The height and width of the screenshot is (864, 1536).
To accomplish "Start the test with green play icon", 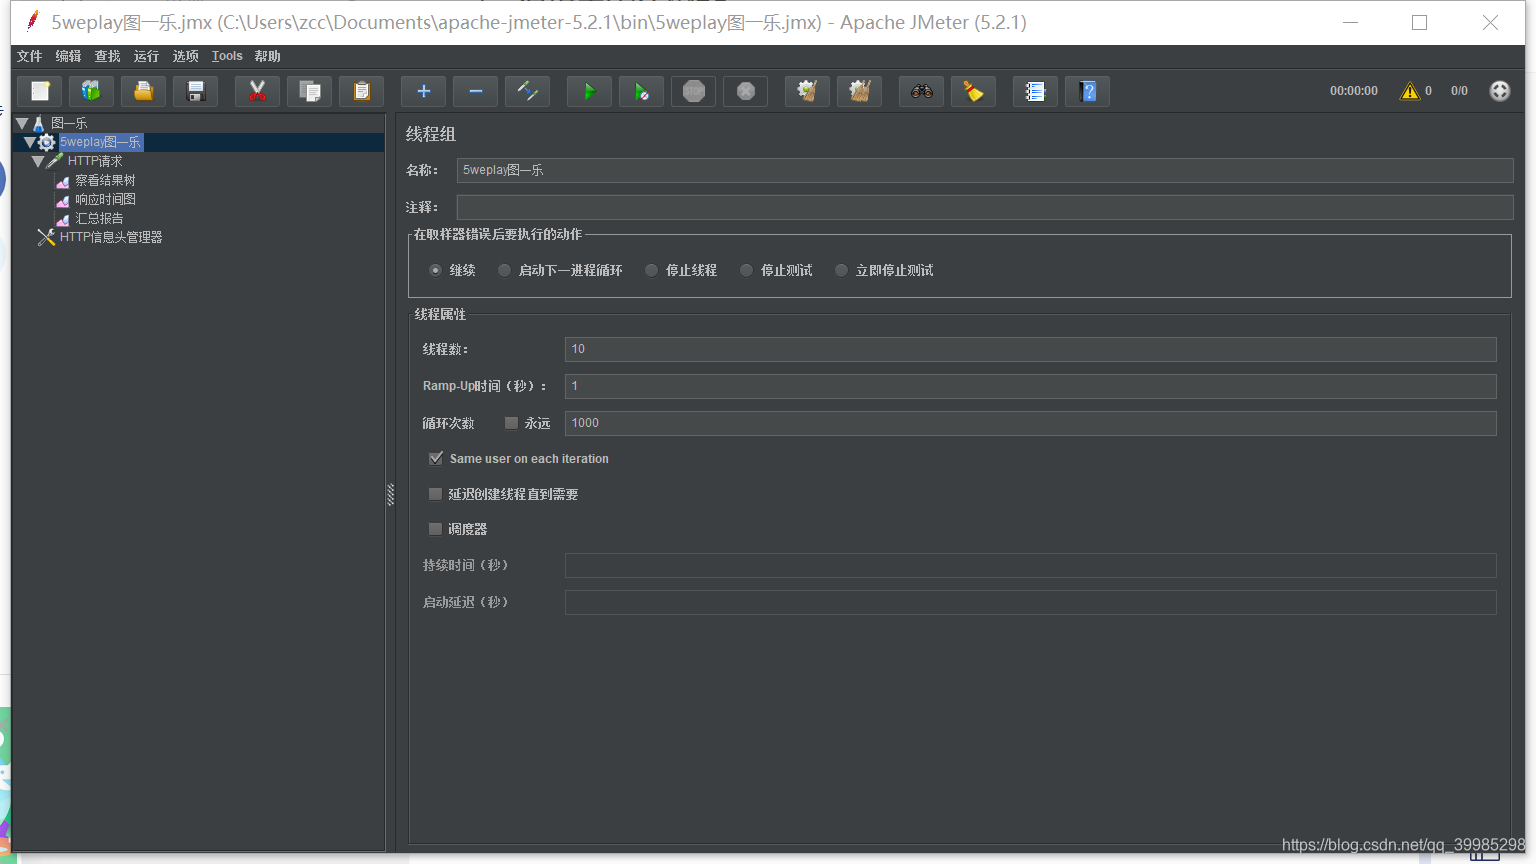I will (x=590, y=91).
